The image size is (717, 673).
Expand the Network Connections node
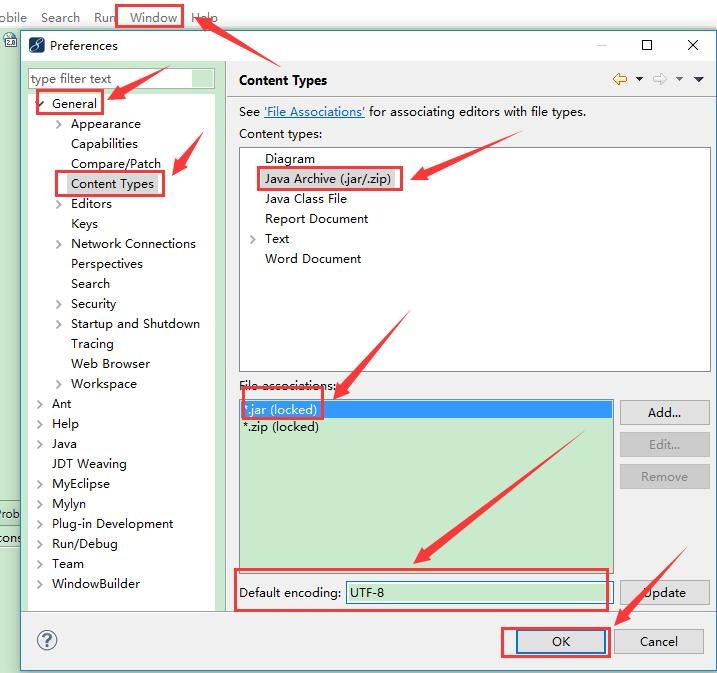[x=59, y=244]
